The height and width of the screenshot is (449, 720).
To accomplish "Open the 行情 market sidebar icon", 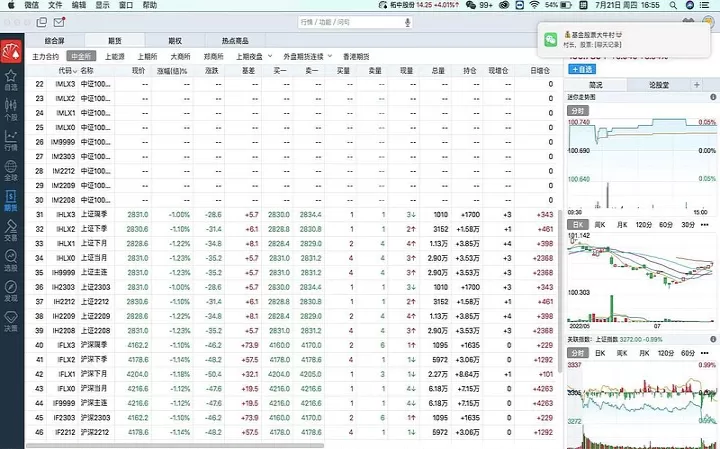I will point(11,140).
